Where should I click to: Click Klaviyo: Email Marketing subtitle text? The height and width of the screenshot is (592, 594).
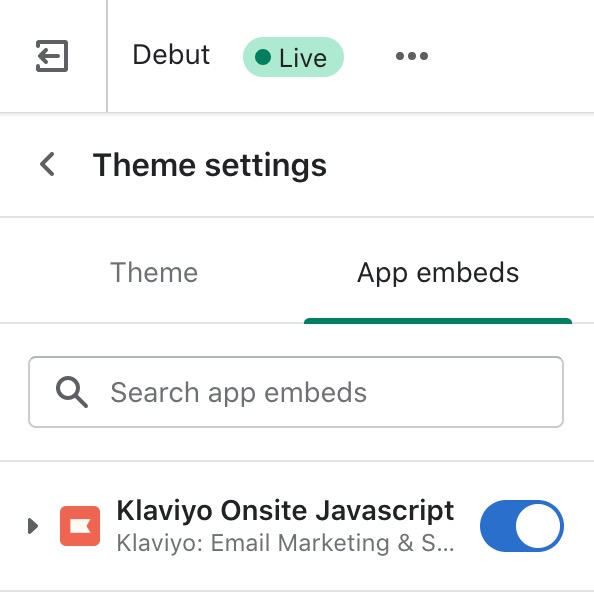(x=285, y=543)
